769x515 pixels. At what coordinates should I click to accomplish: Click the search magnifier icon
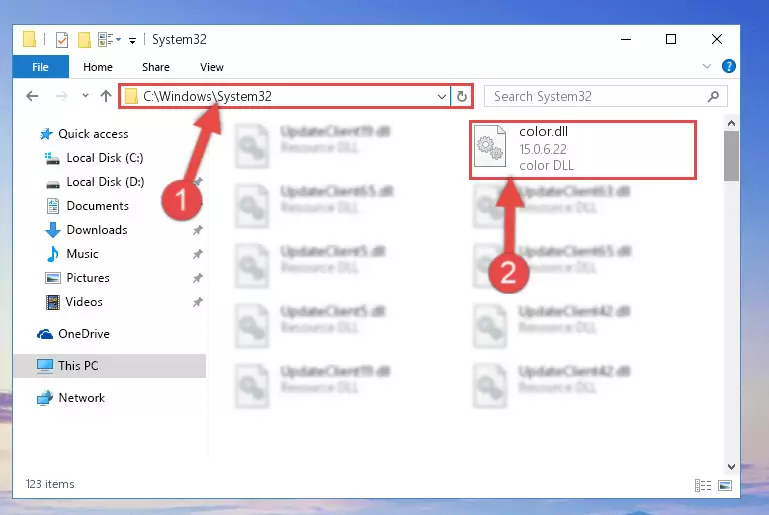coord(714,97)
